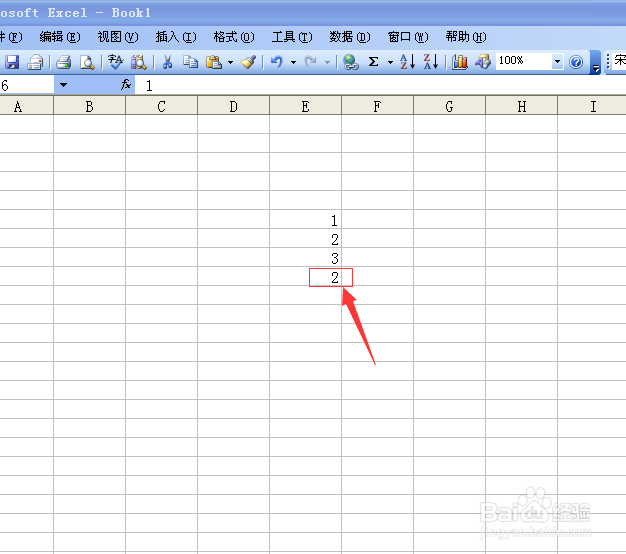Image resolution: width=626 pixels, height=554 pixels.
Task: Sort descending with Z-A icon
Action: (431, 62)
